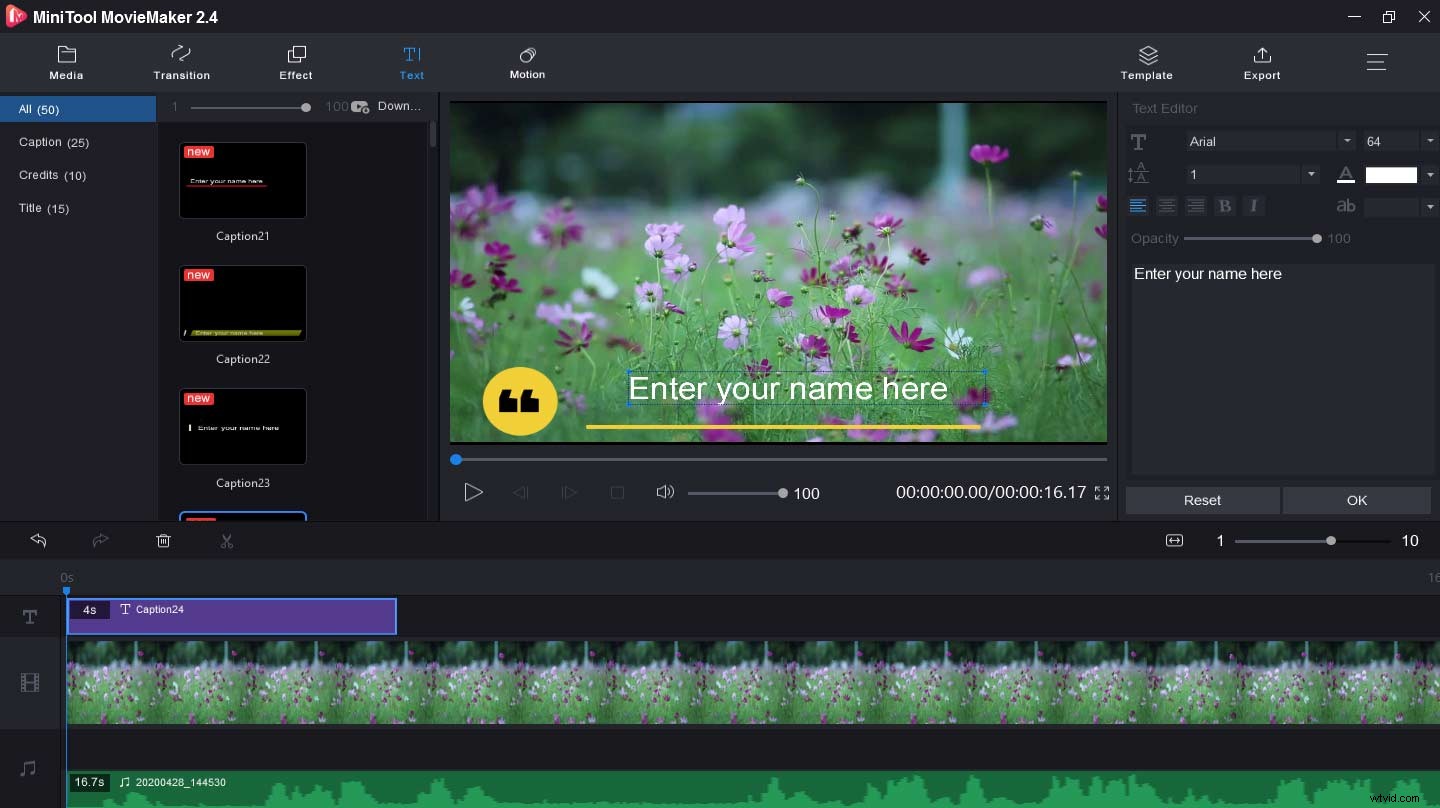Toggle Italic formatting in the Text Editor

1254,206
